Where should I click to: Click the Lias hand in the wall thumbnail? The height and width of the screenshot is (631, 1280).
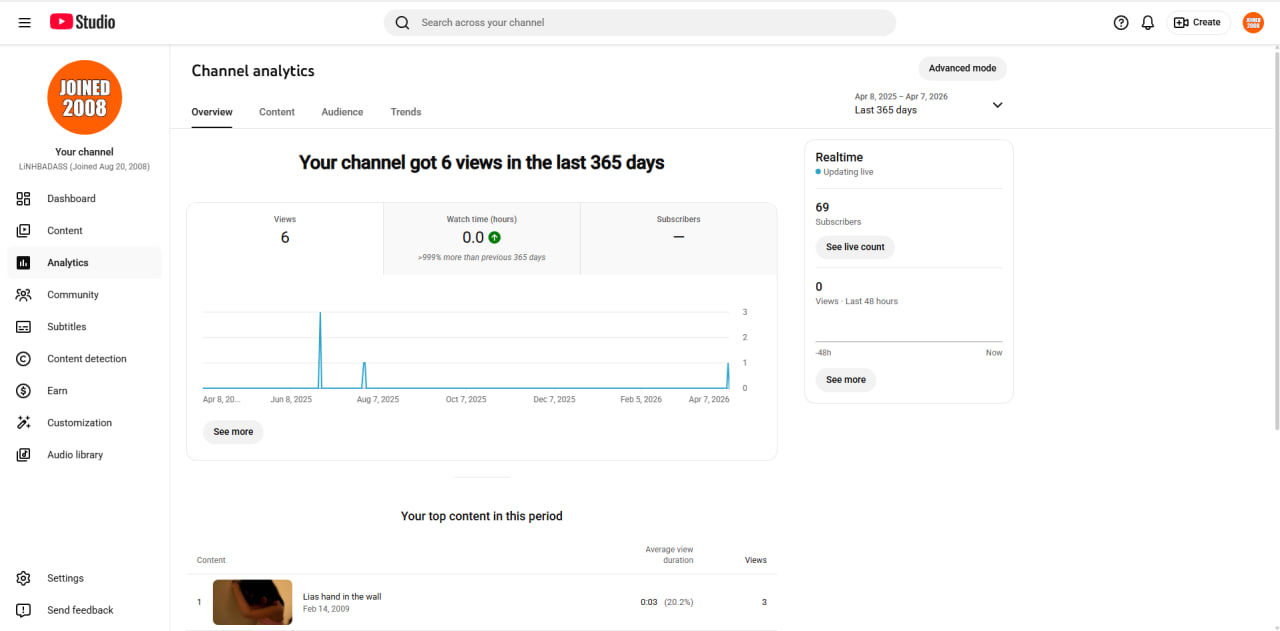(x=253, y=602)
